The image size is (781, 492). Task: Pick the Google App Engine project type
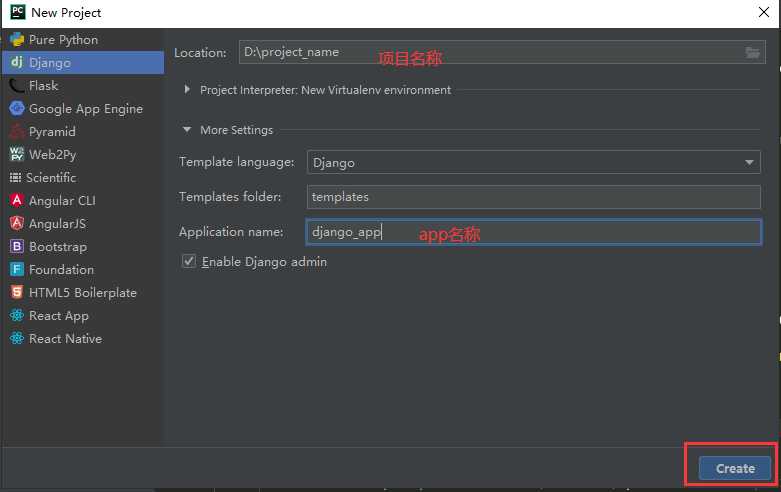click(x=82, y=109)
